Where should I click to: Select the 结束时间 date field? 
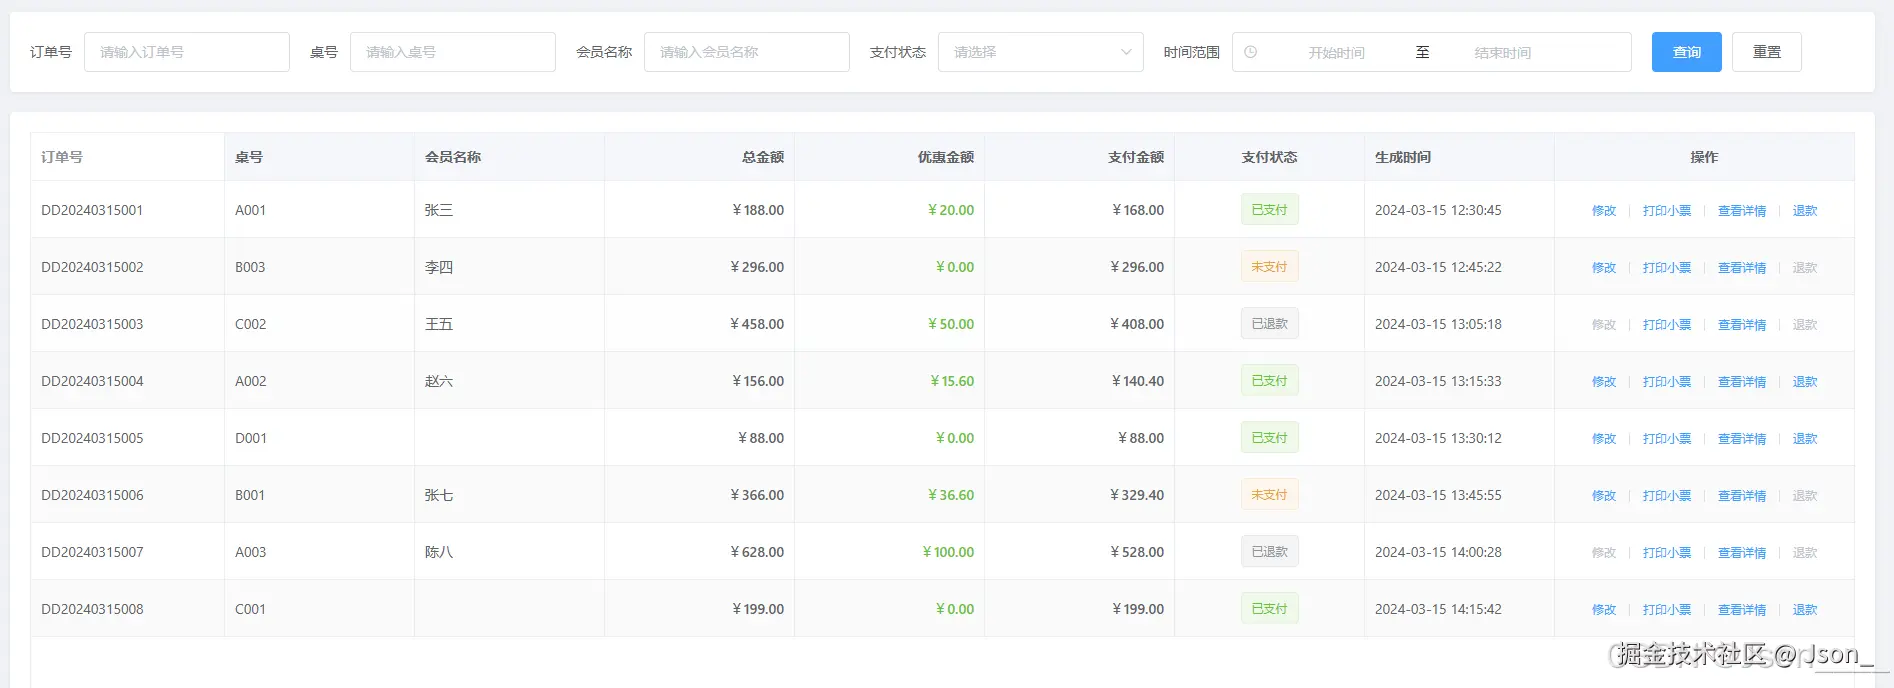1502,53
